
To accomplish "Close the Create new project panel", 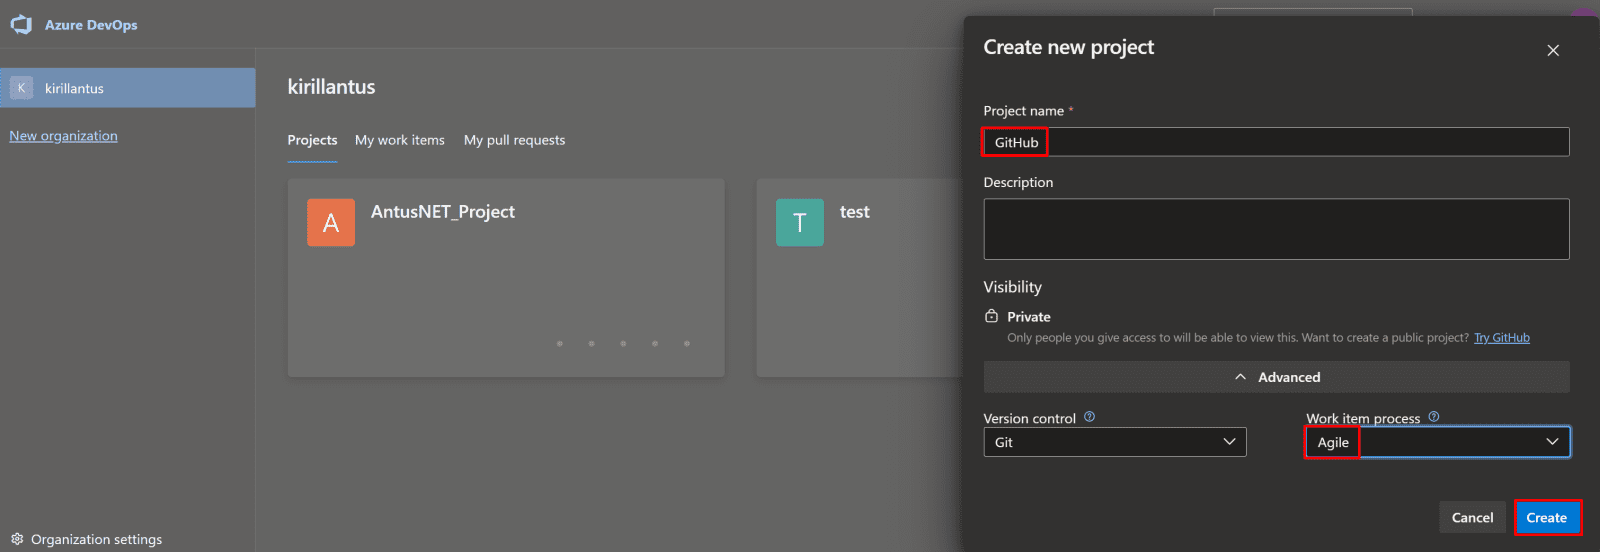I will coord(1553,50).
